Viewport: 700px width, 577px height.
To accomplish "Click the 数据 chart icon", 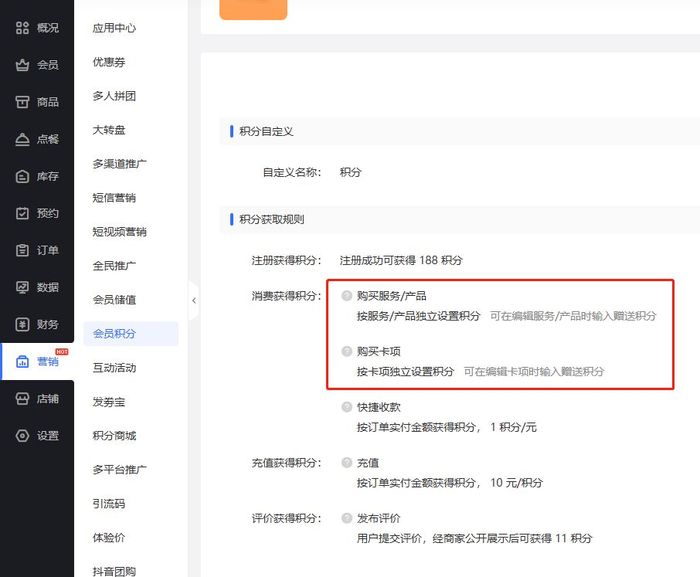I will pos(22,287).
